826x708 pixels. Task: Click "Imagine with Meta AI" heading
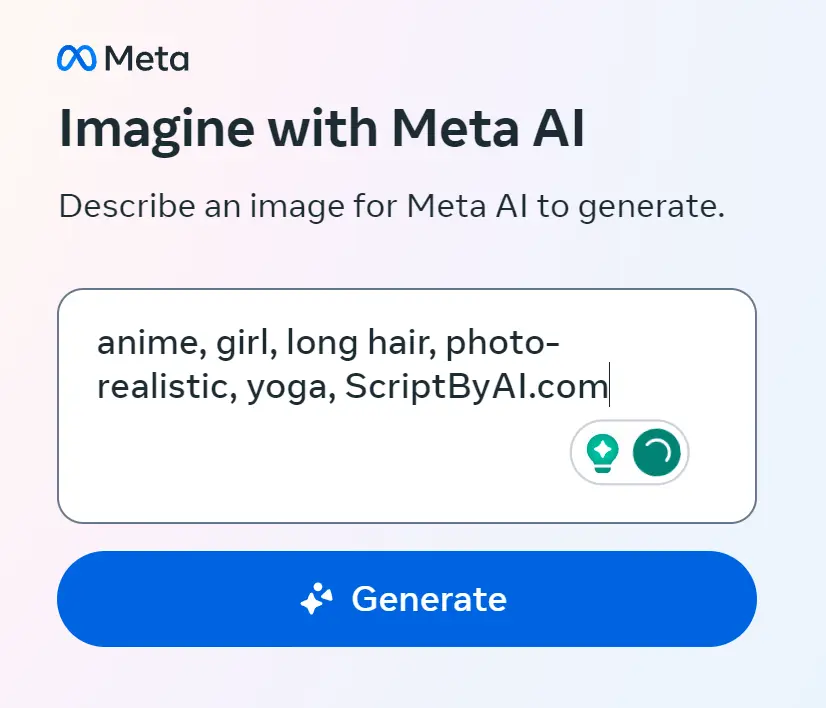coord(321,130)
